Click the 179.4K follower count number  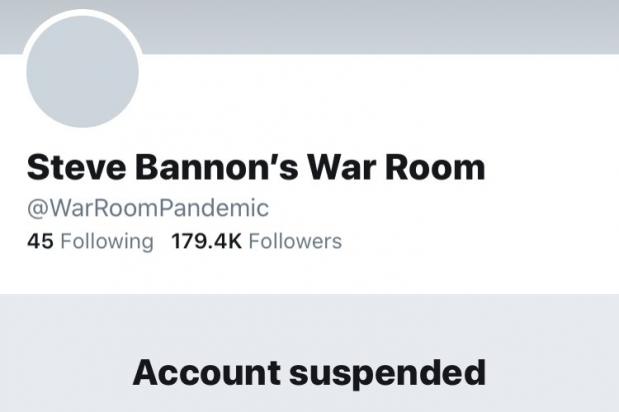point(206,241)
